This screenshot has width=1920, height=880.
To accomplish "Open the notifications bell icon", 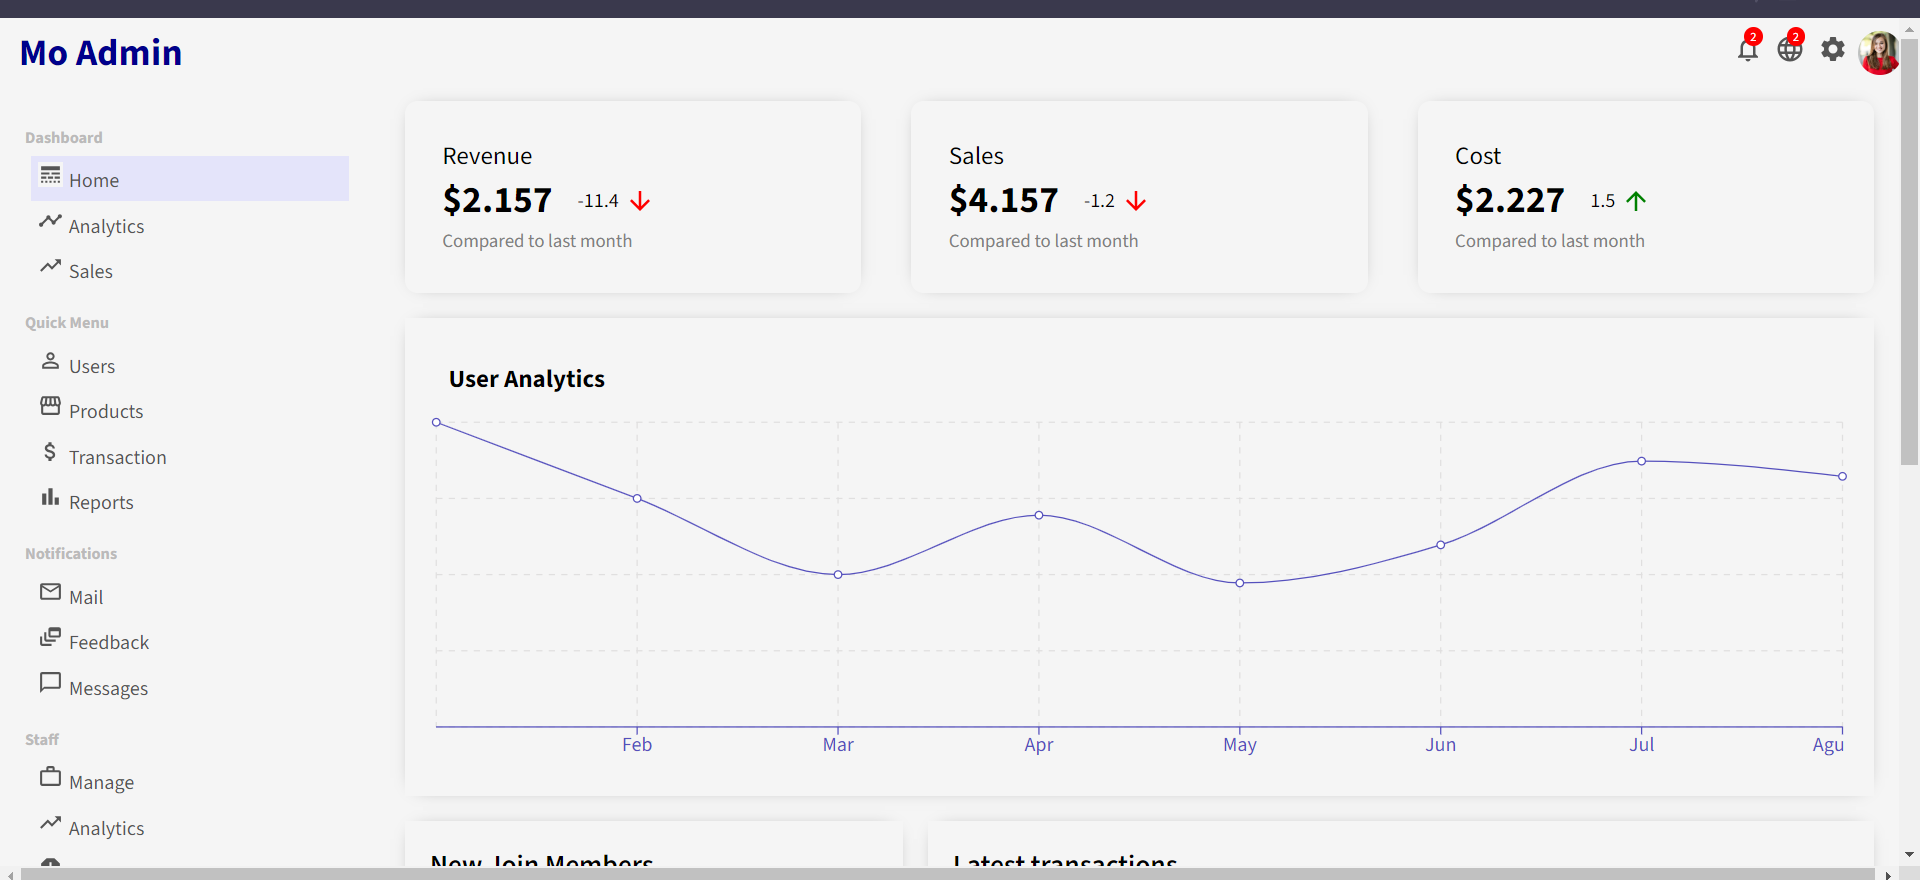I will tap(1747, 50).
